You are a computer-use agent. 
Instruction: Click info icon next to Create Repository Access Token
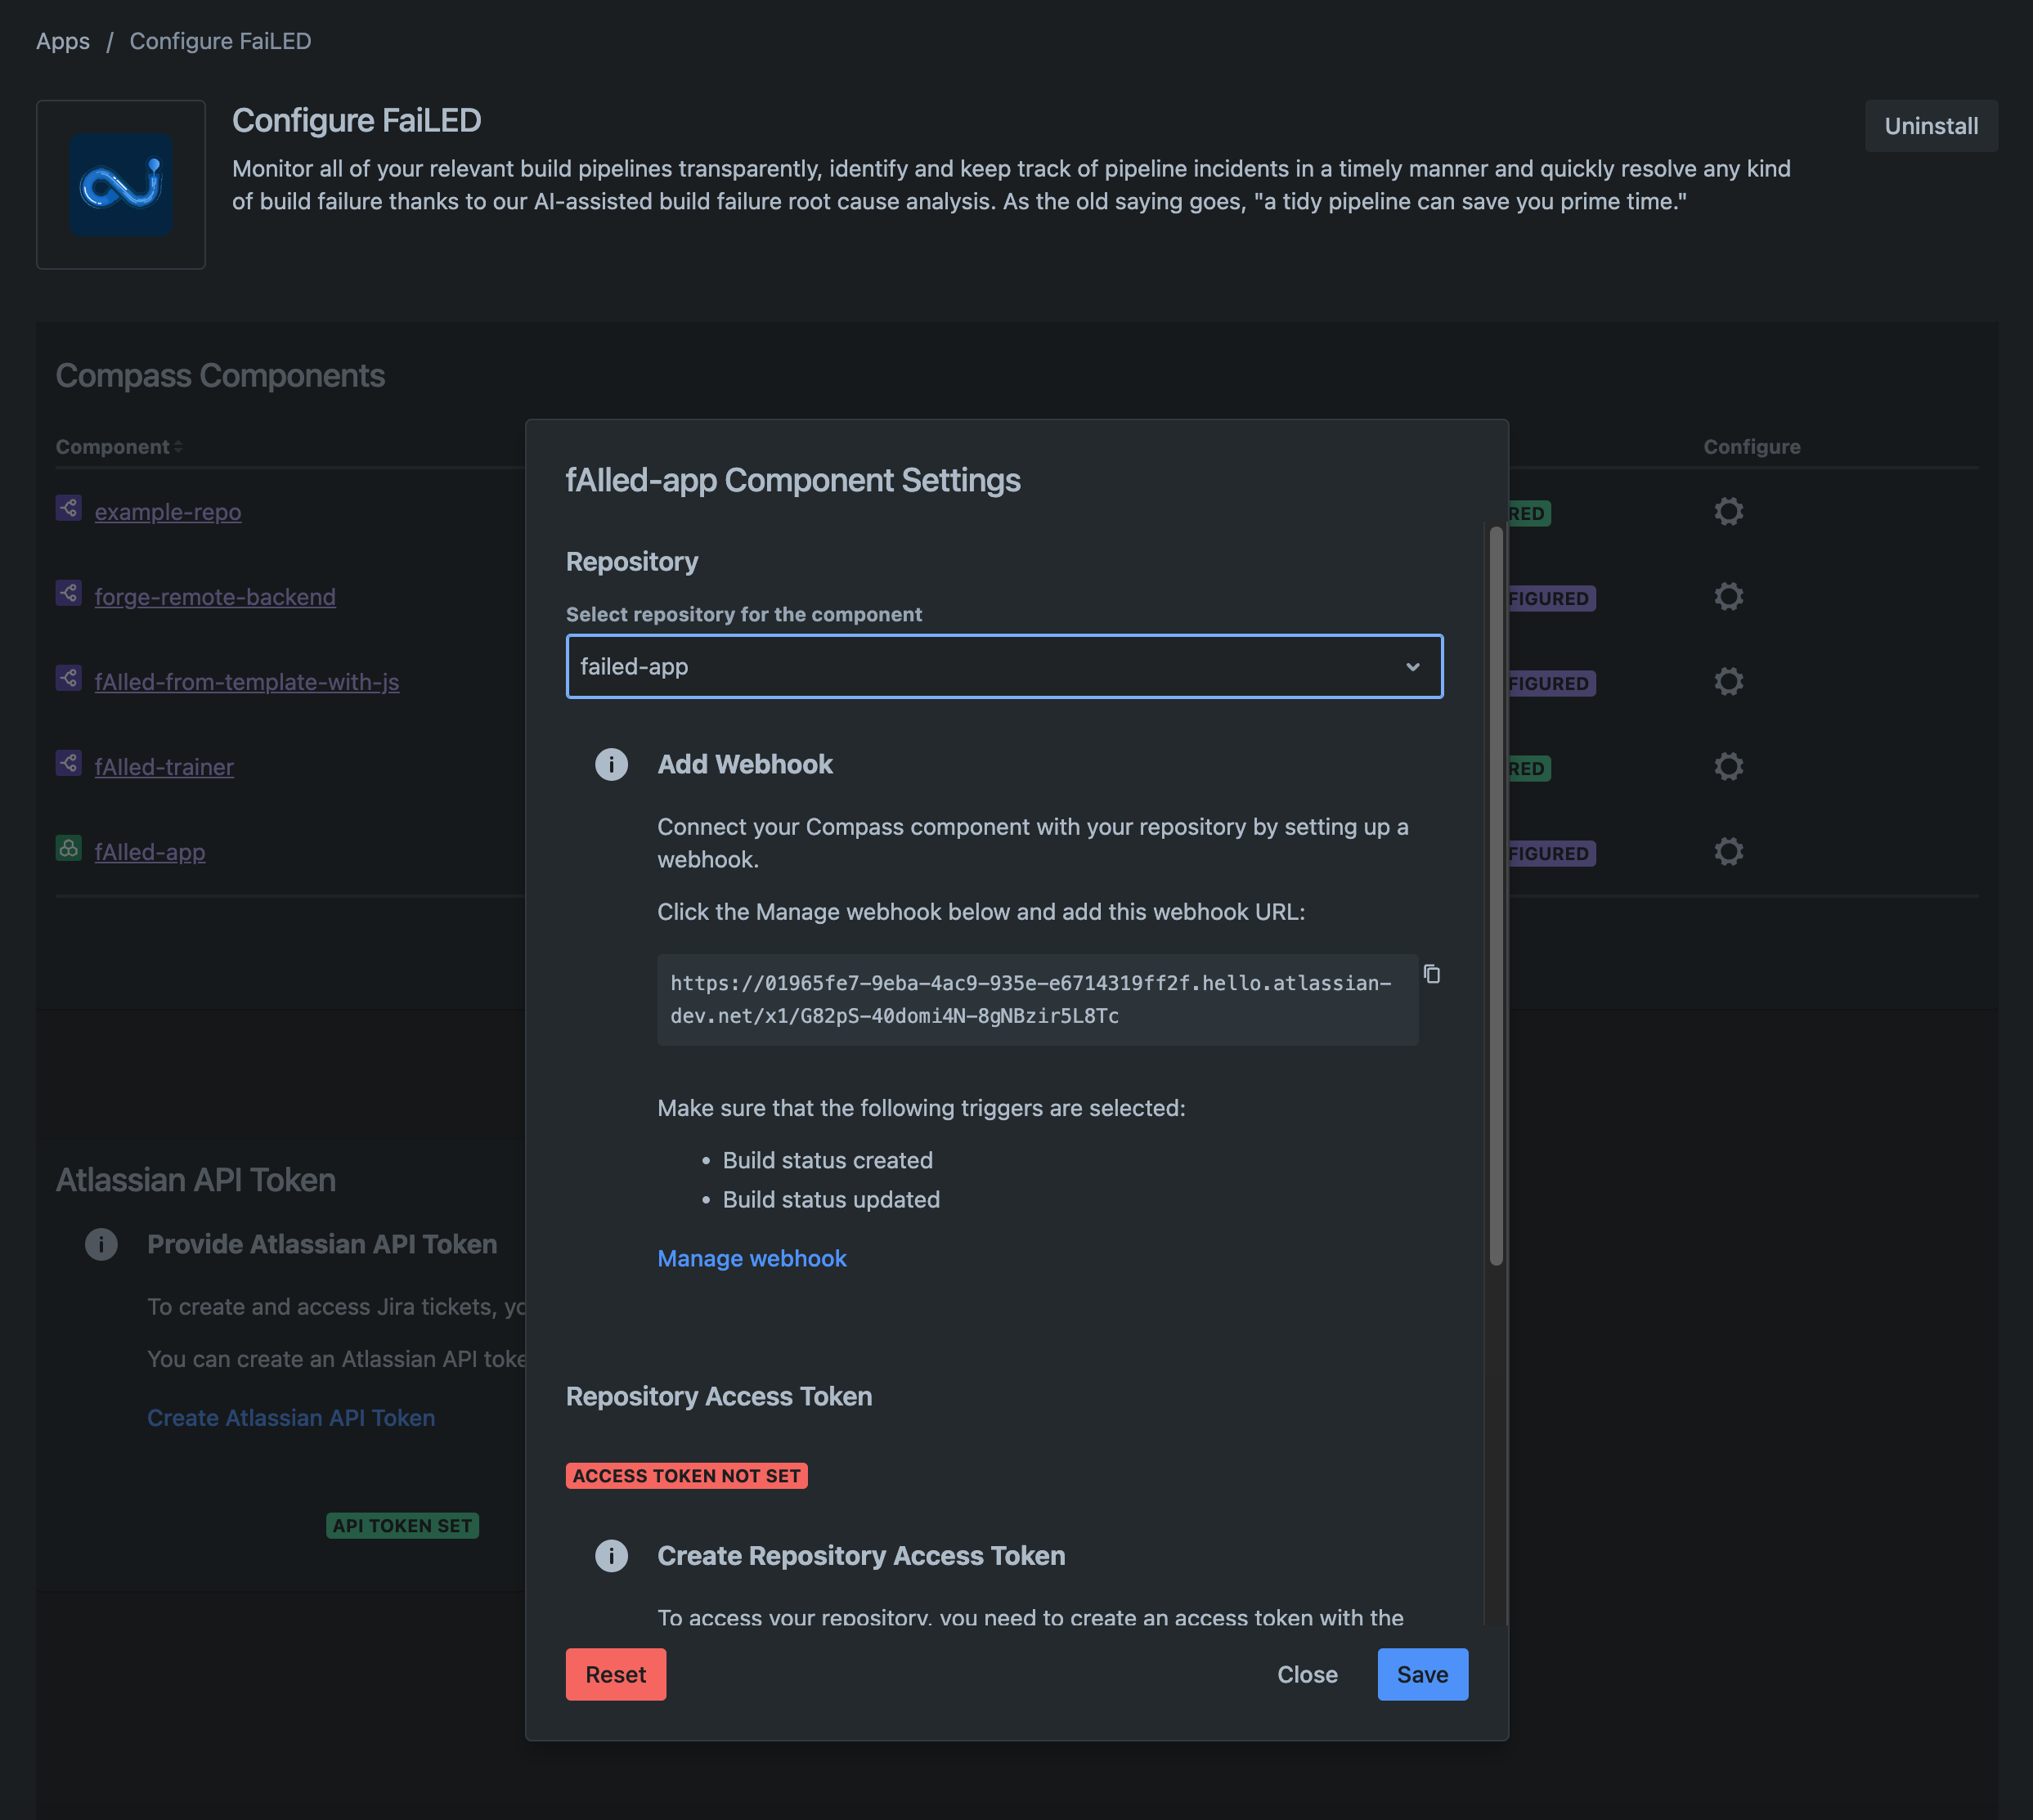pos(611,1555)
